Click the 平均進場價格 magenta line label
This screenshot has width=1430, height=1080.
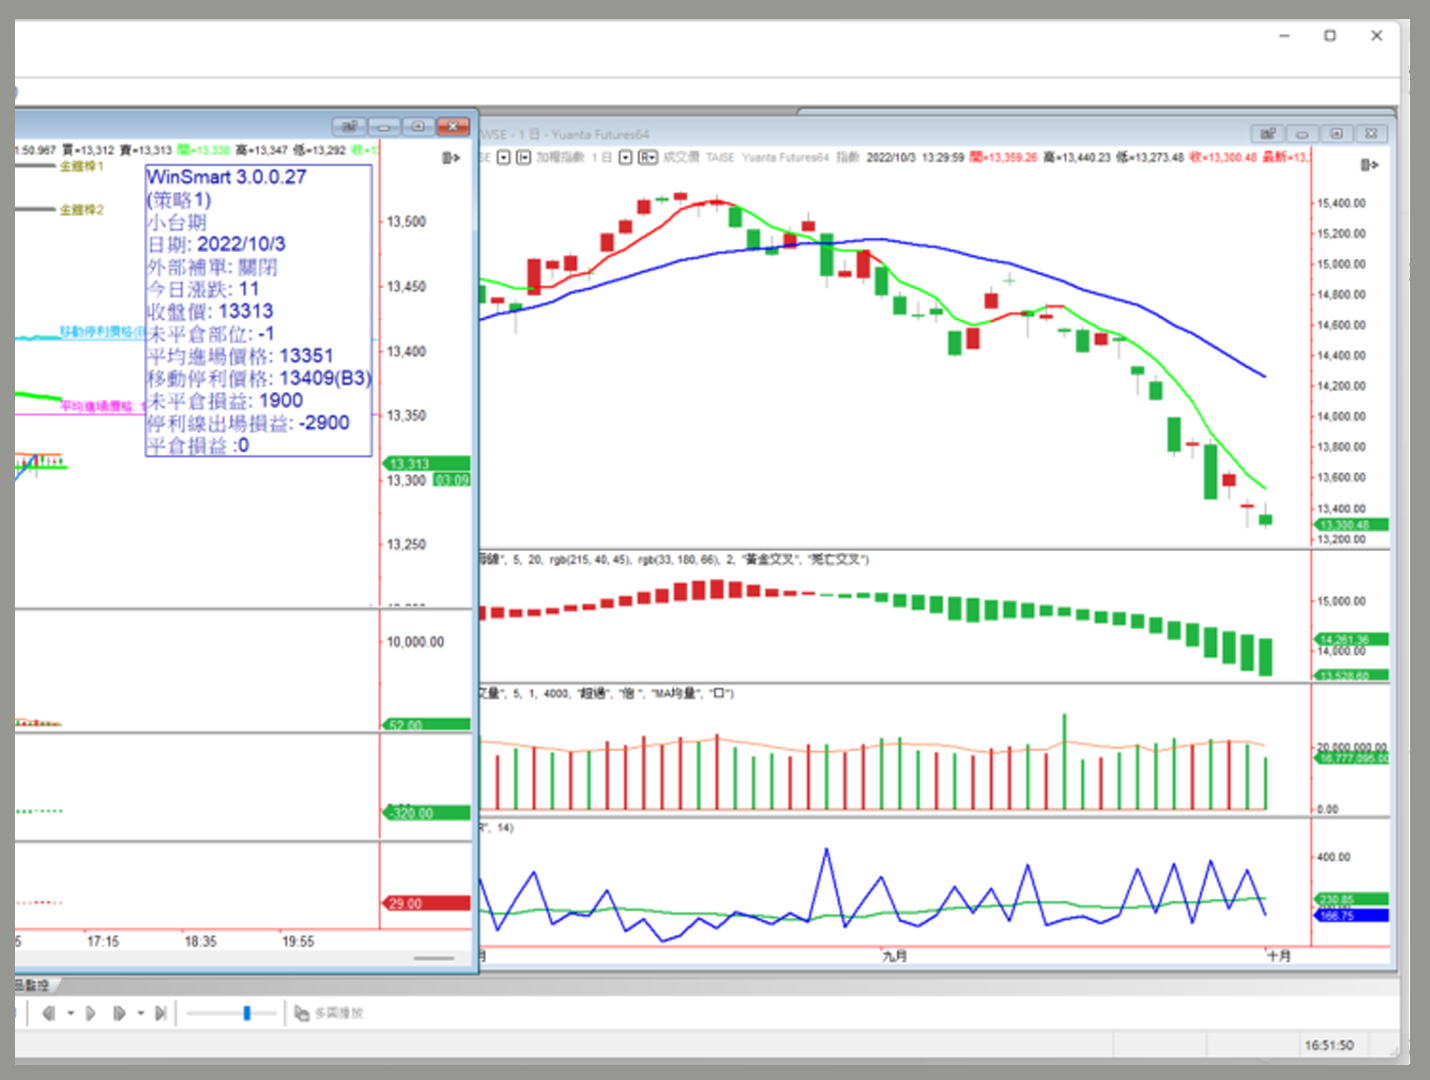click(x=102, y=406)
